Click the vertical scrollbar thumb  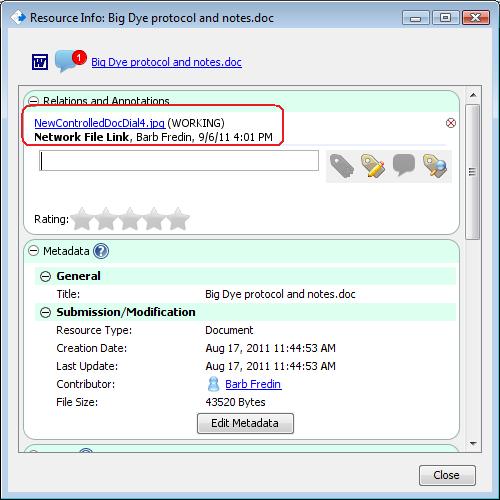[473, 172]
